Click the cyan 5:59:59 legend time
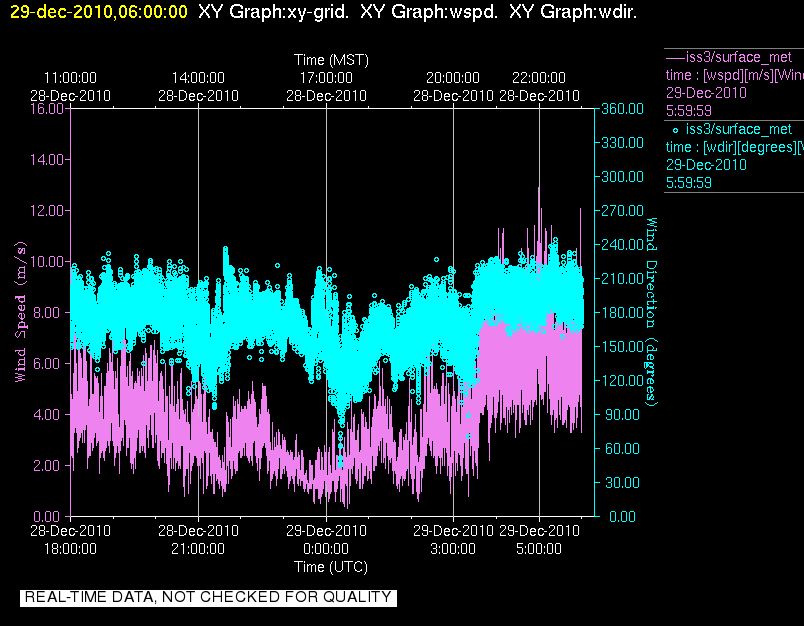This screenshot has height=626, width=804. [689, 183]
